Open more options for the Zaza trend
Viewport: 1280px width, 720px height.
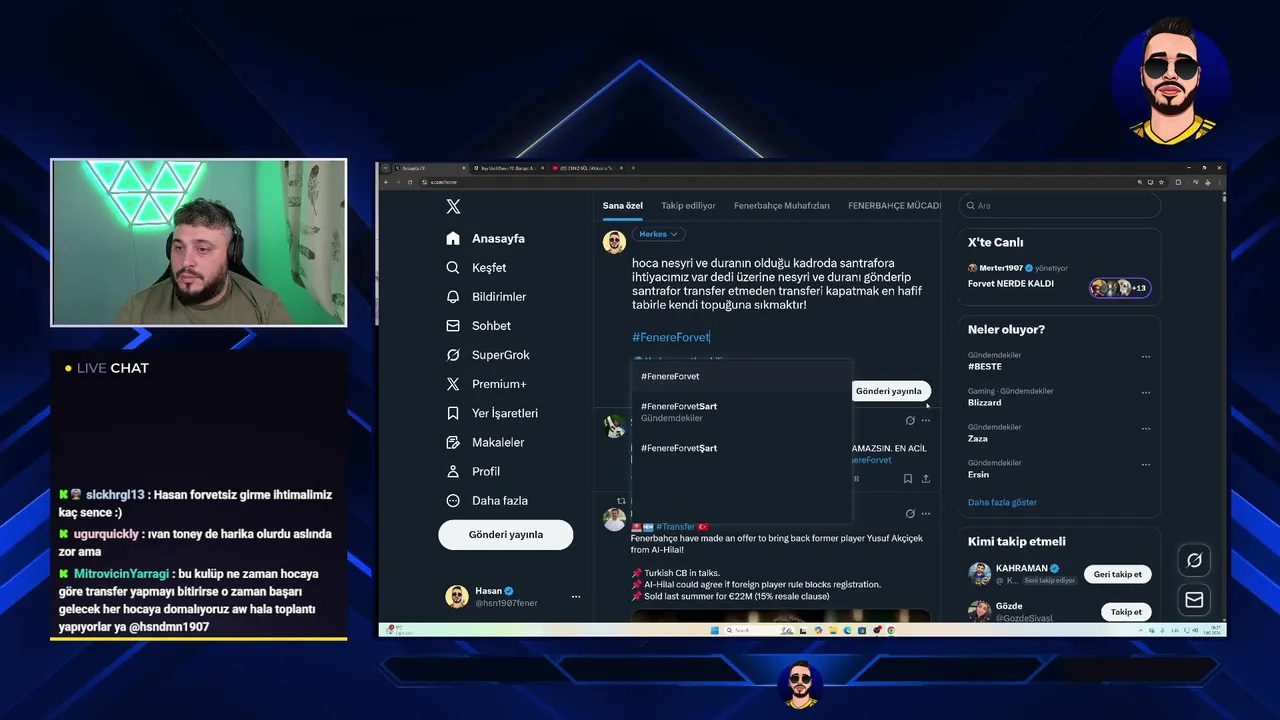[1146, 428]
